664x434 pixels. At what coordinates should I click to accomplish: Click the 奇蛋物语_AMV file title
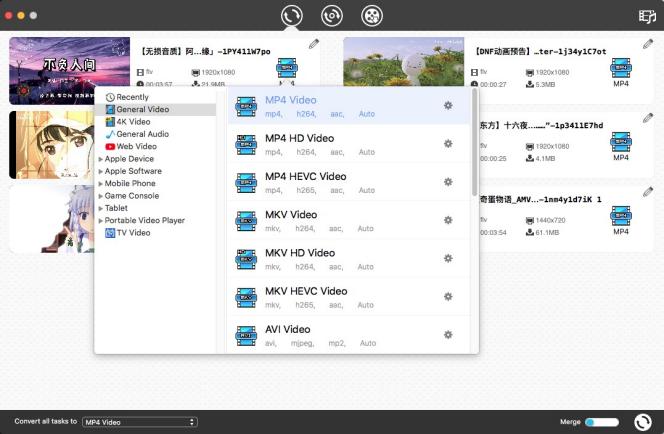540,199
